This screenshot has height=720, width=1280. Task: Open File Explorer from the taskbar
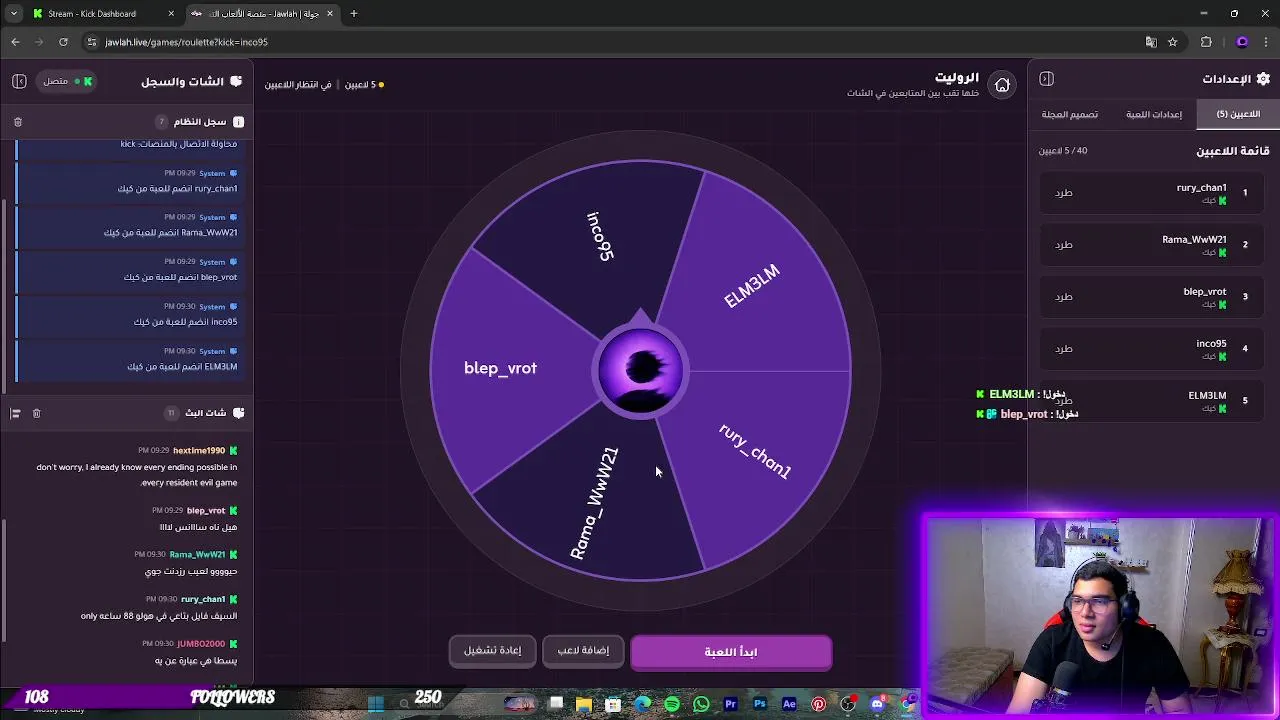pyautogui.click(x=584, y=704)
